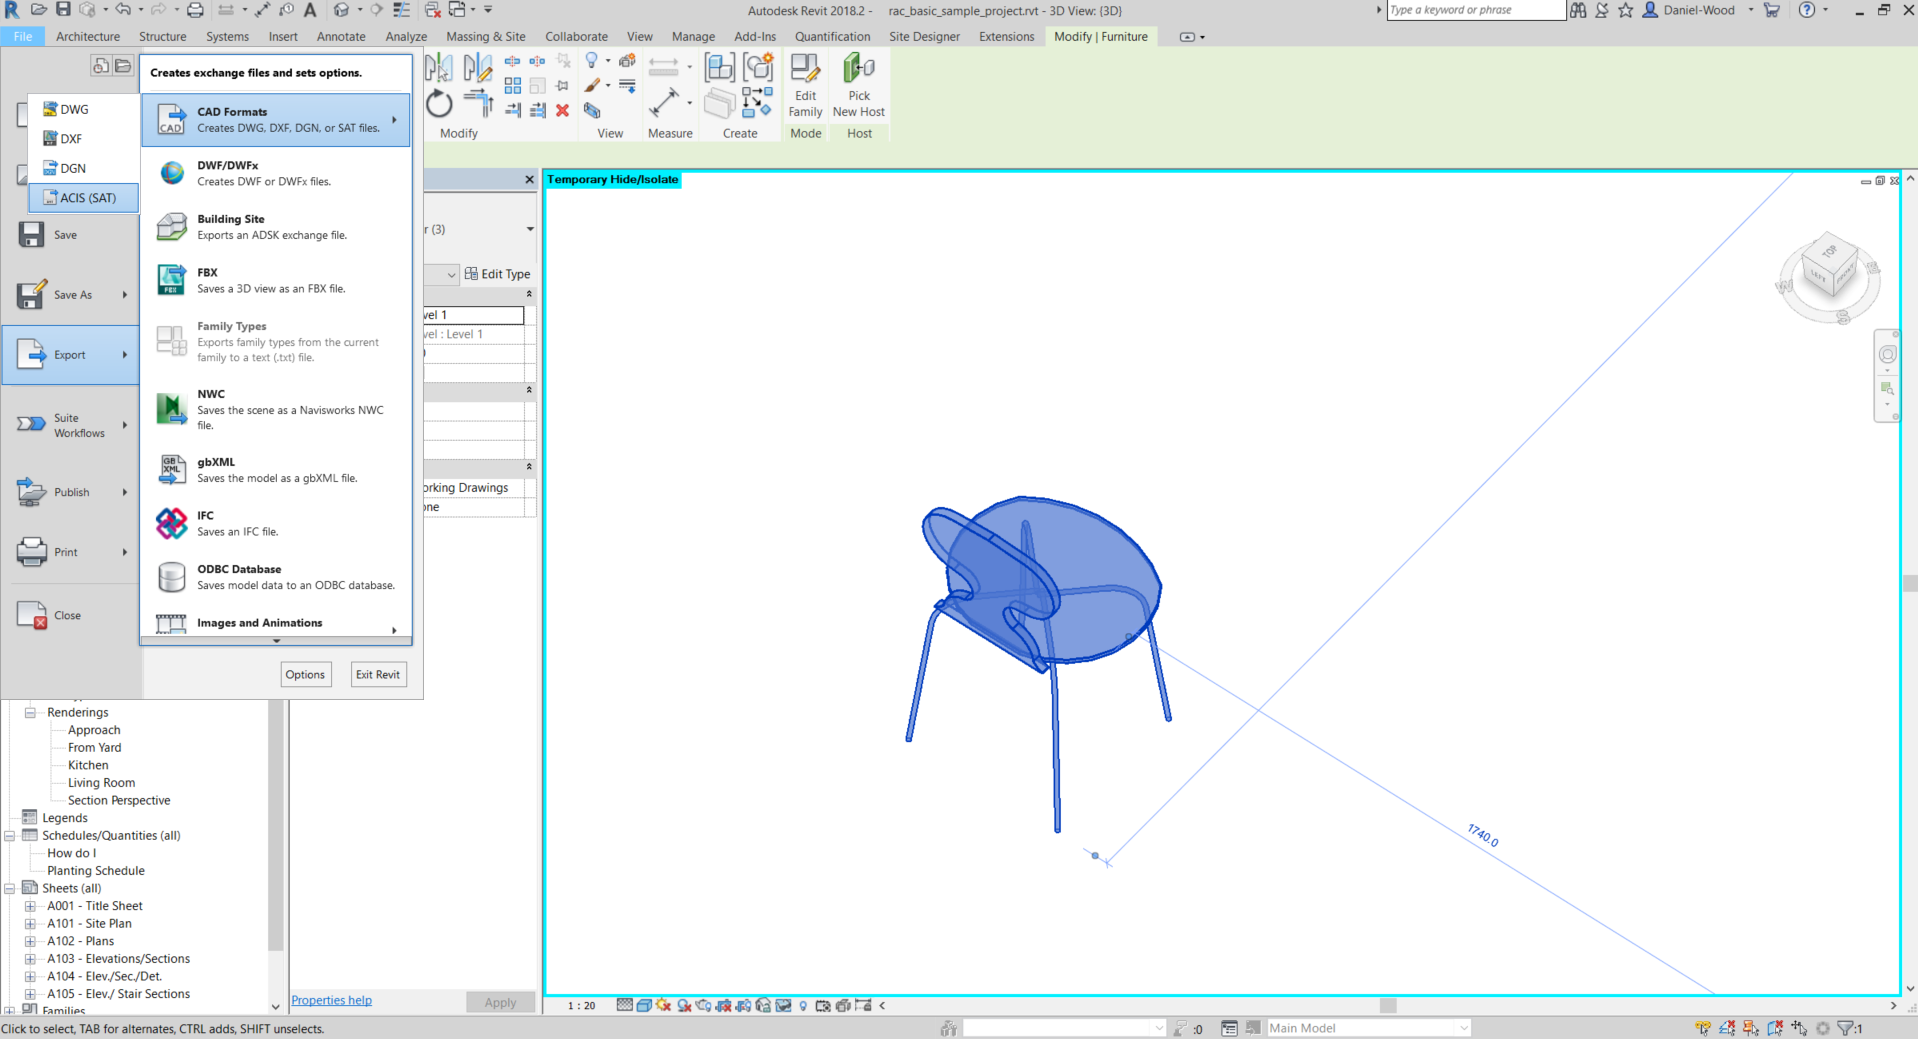This screenshot has height=1039, width=1918.
Task: Open the Main Model design options dropdown
Action: (1368, 1027)
